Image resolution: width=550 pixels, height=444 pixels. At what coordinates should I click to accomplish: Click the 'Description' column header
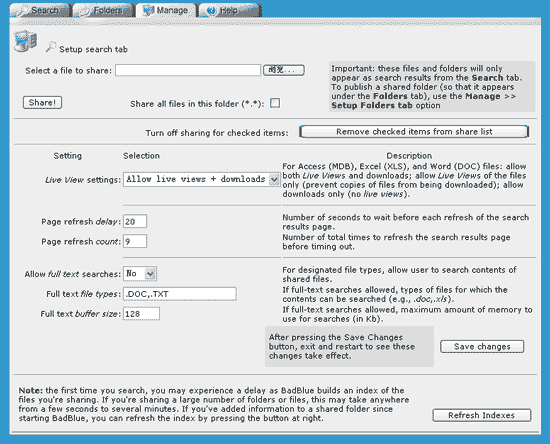coord(409,156)
